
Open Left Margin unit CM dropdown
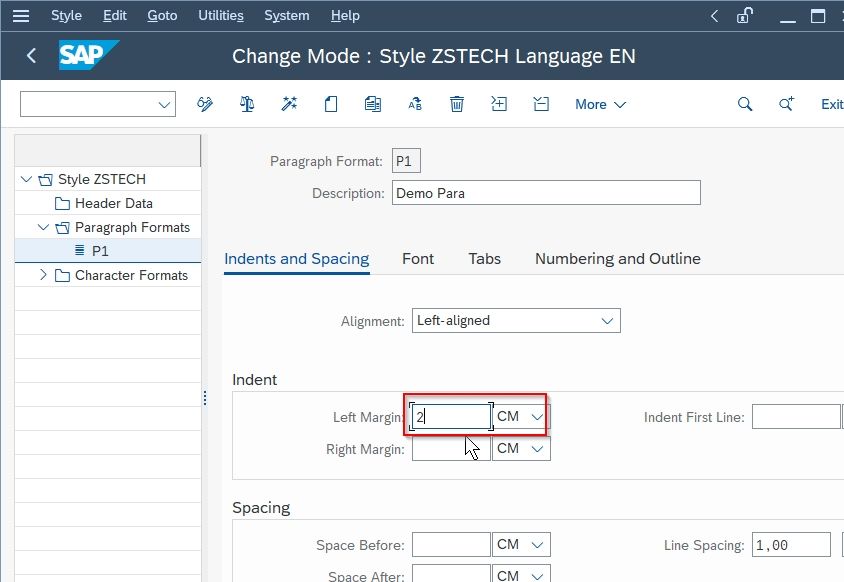(x=537, y=417)
